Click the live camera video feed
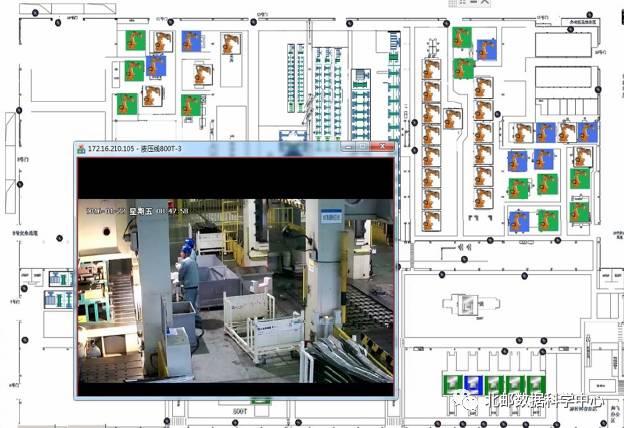Screen dimensions: 624x428 pyautogui.click(x=238, y=290)
